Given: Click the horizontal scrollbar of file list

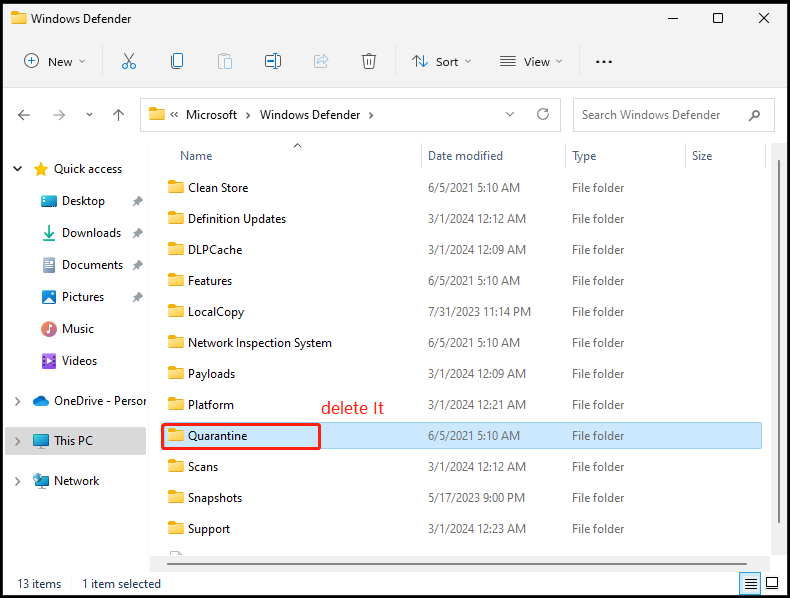Looking at the screenshot, I should (x=456, y=564).
